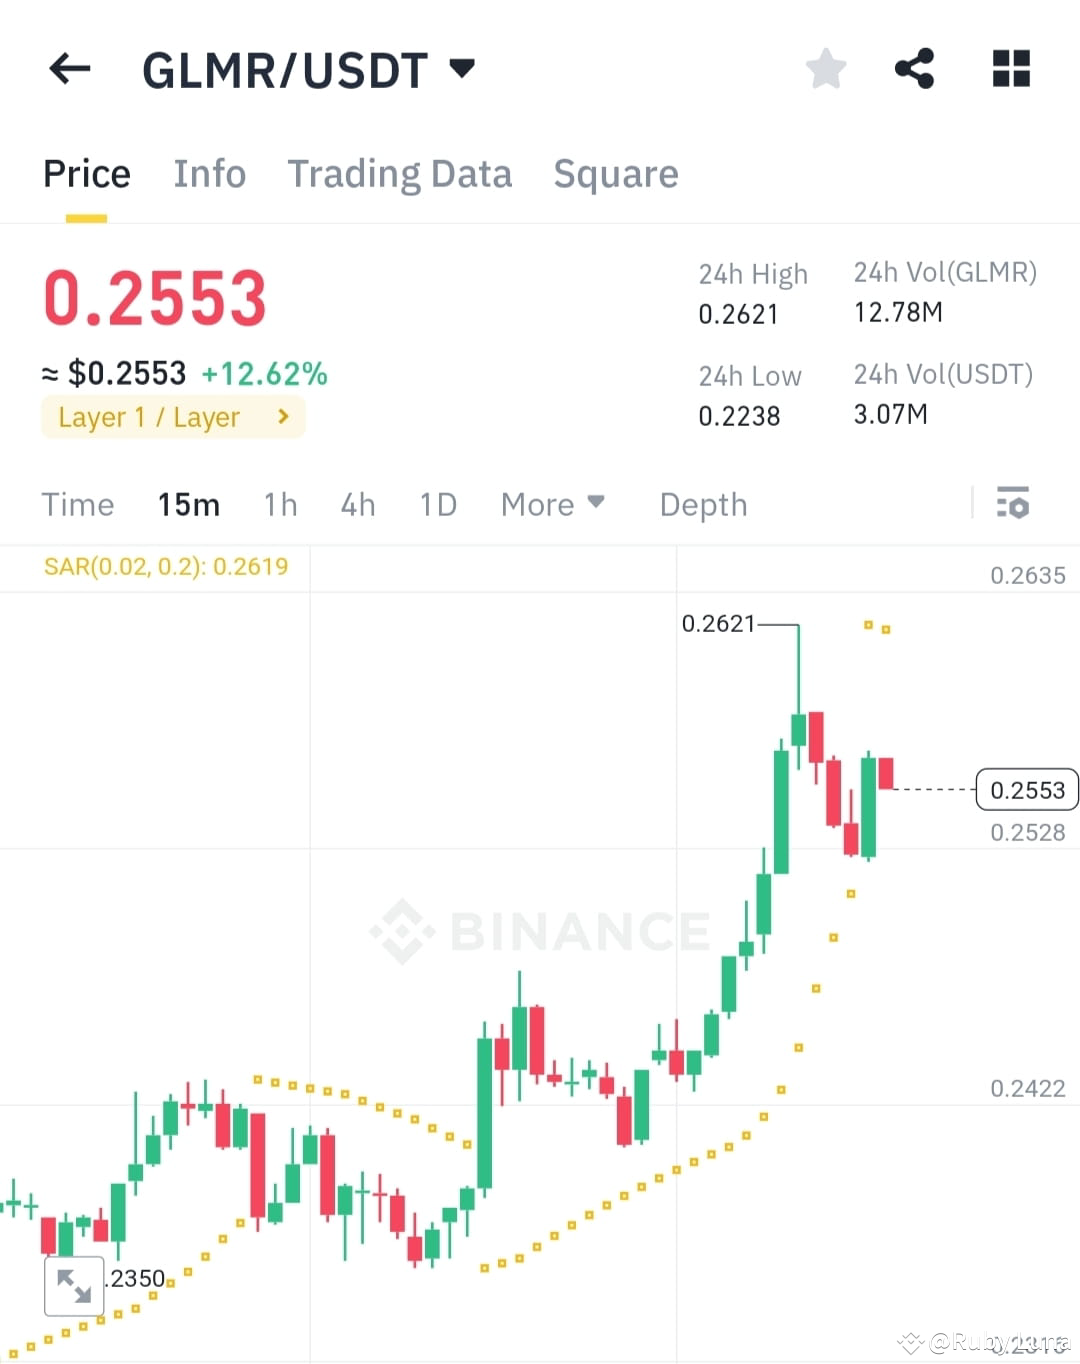Expand the chart to fullscreen

[x=75, y=1285]
